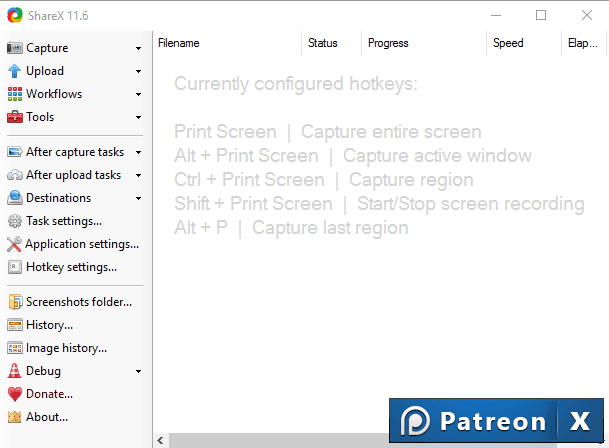Click the horizontal scrollbar left arrow
609x448 pixels.
pyautogui.click(x=161, y=440)
